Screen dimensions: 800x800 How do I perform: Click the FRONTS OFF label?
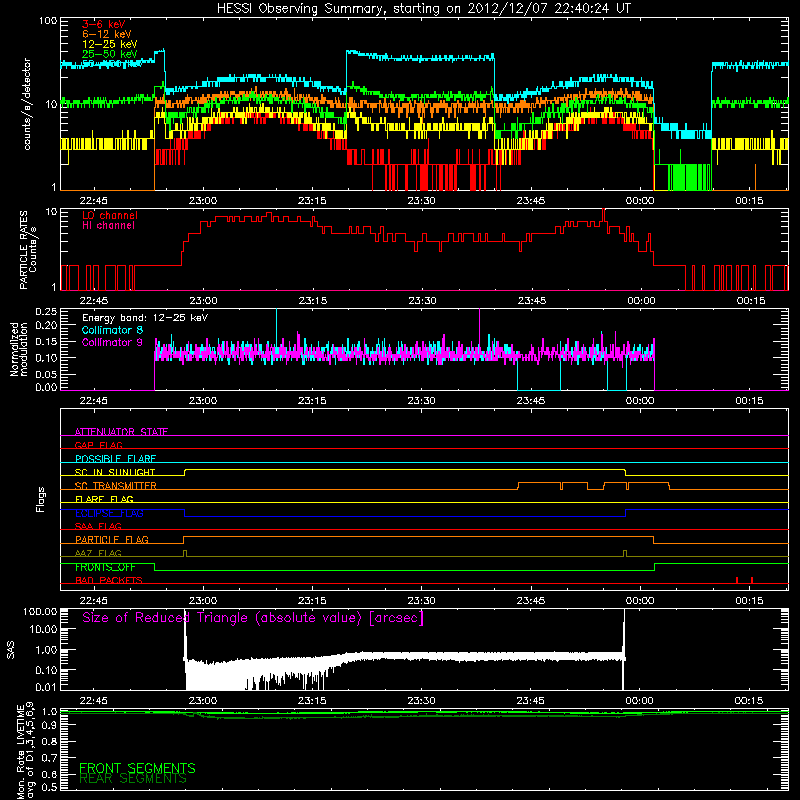[105, 567]
